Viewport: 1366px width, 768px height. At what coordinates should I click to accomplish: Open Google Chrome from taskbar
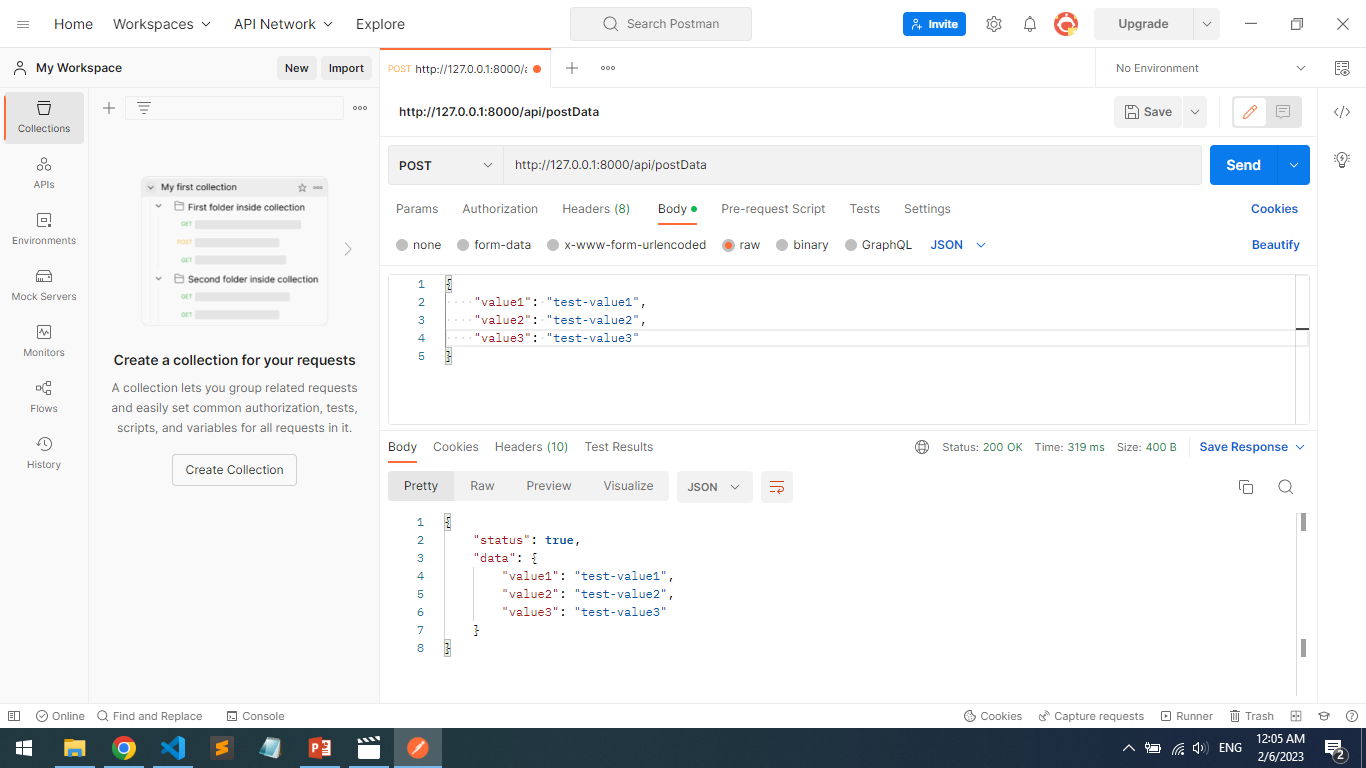coord(124,748)
